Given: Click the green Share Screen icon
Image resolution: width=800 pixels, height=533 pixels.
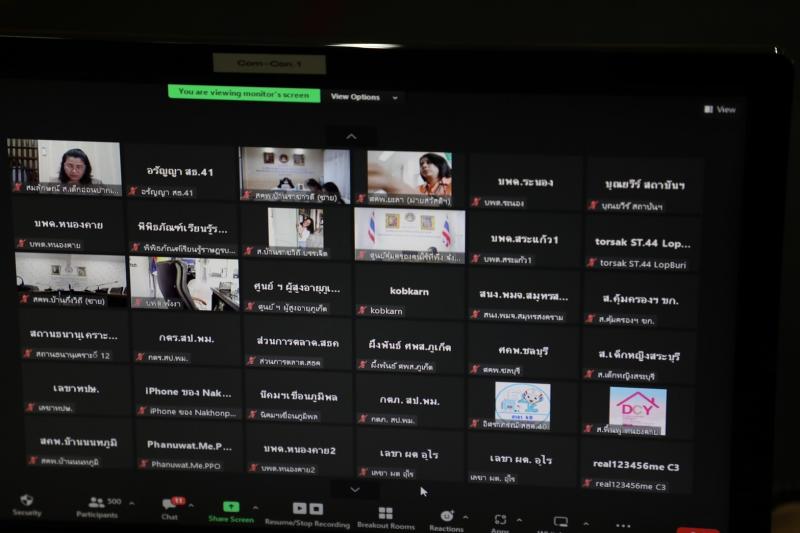Looking at the screenshot, I should tap(231, 507).
